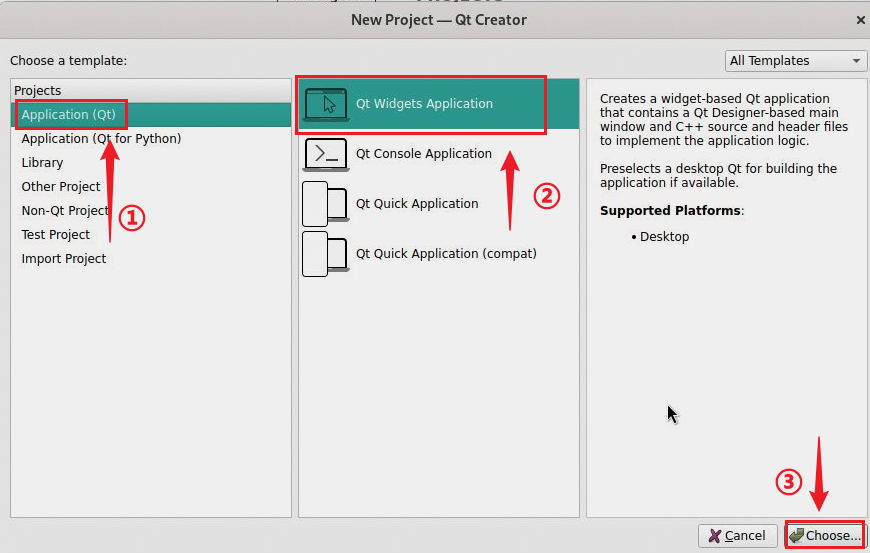Click the Qt Console Application terminal icon
870x553 pixels.
(x=325, y=154)
